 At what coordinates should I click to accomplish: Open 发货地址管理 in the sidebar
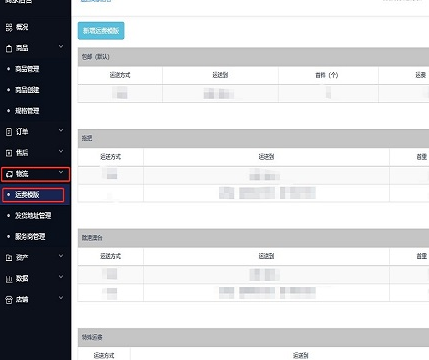point(33,216)
